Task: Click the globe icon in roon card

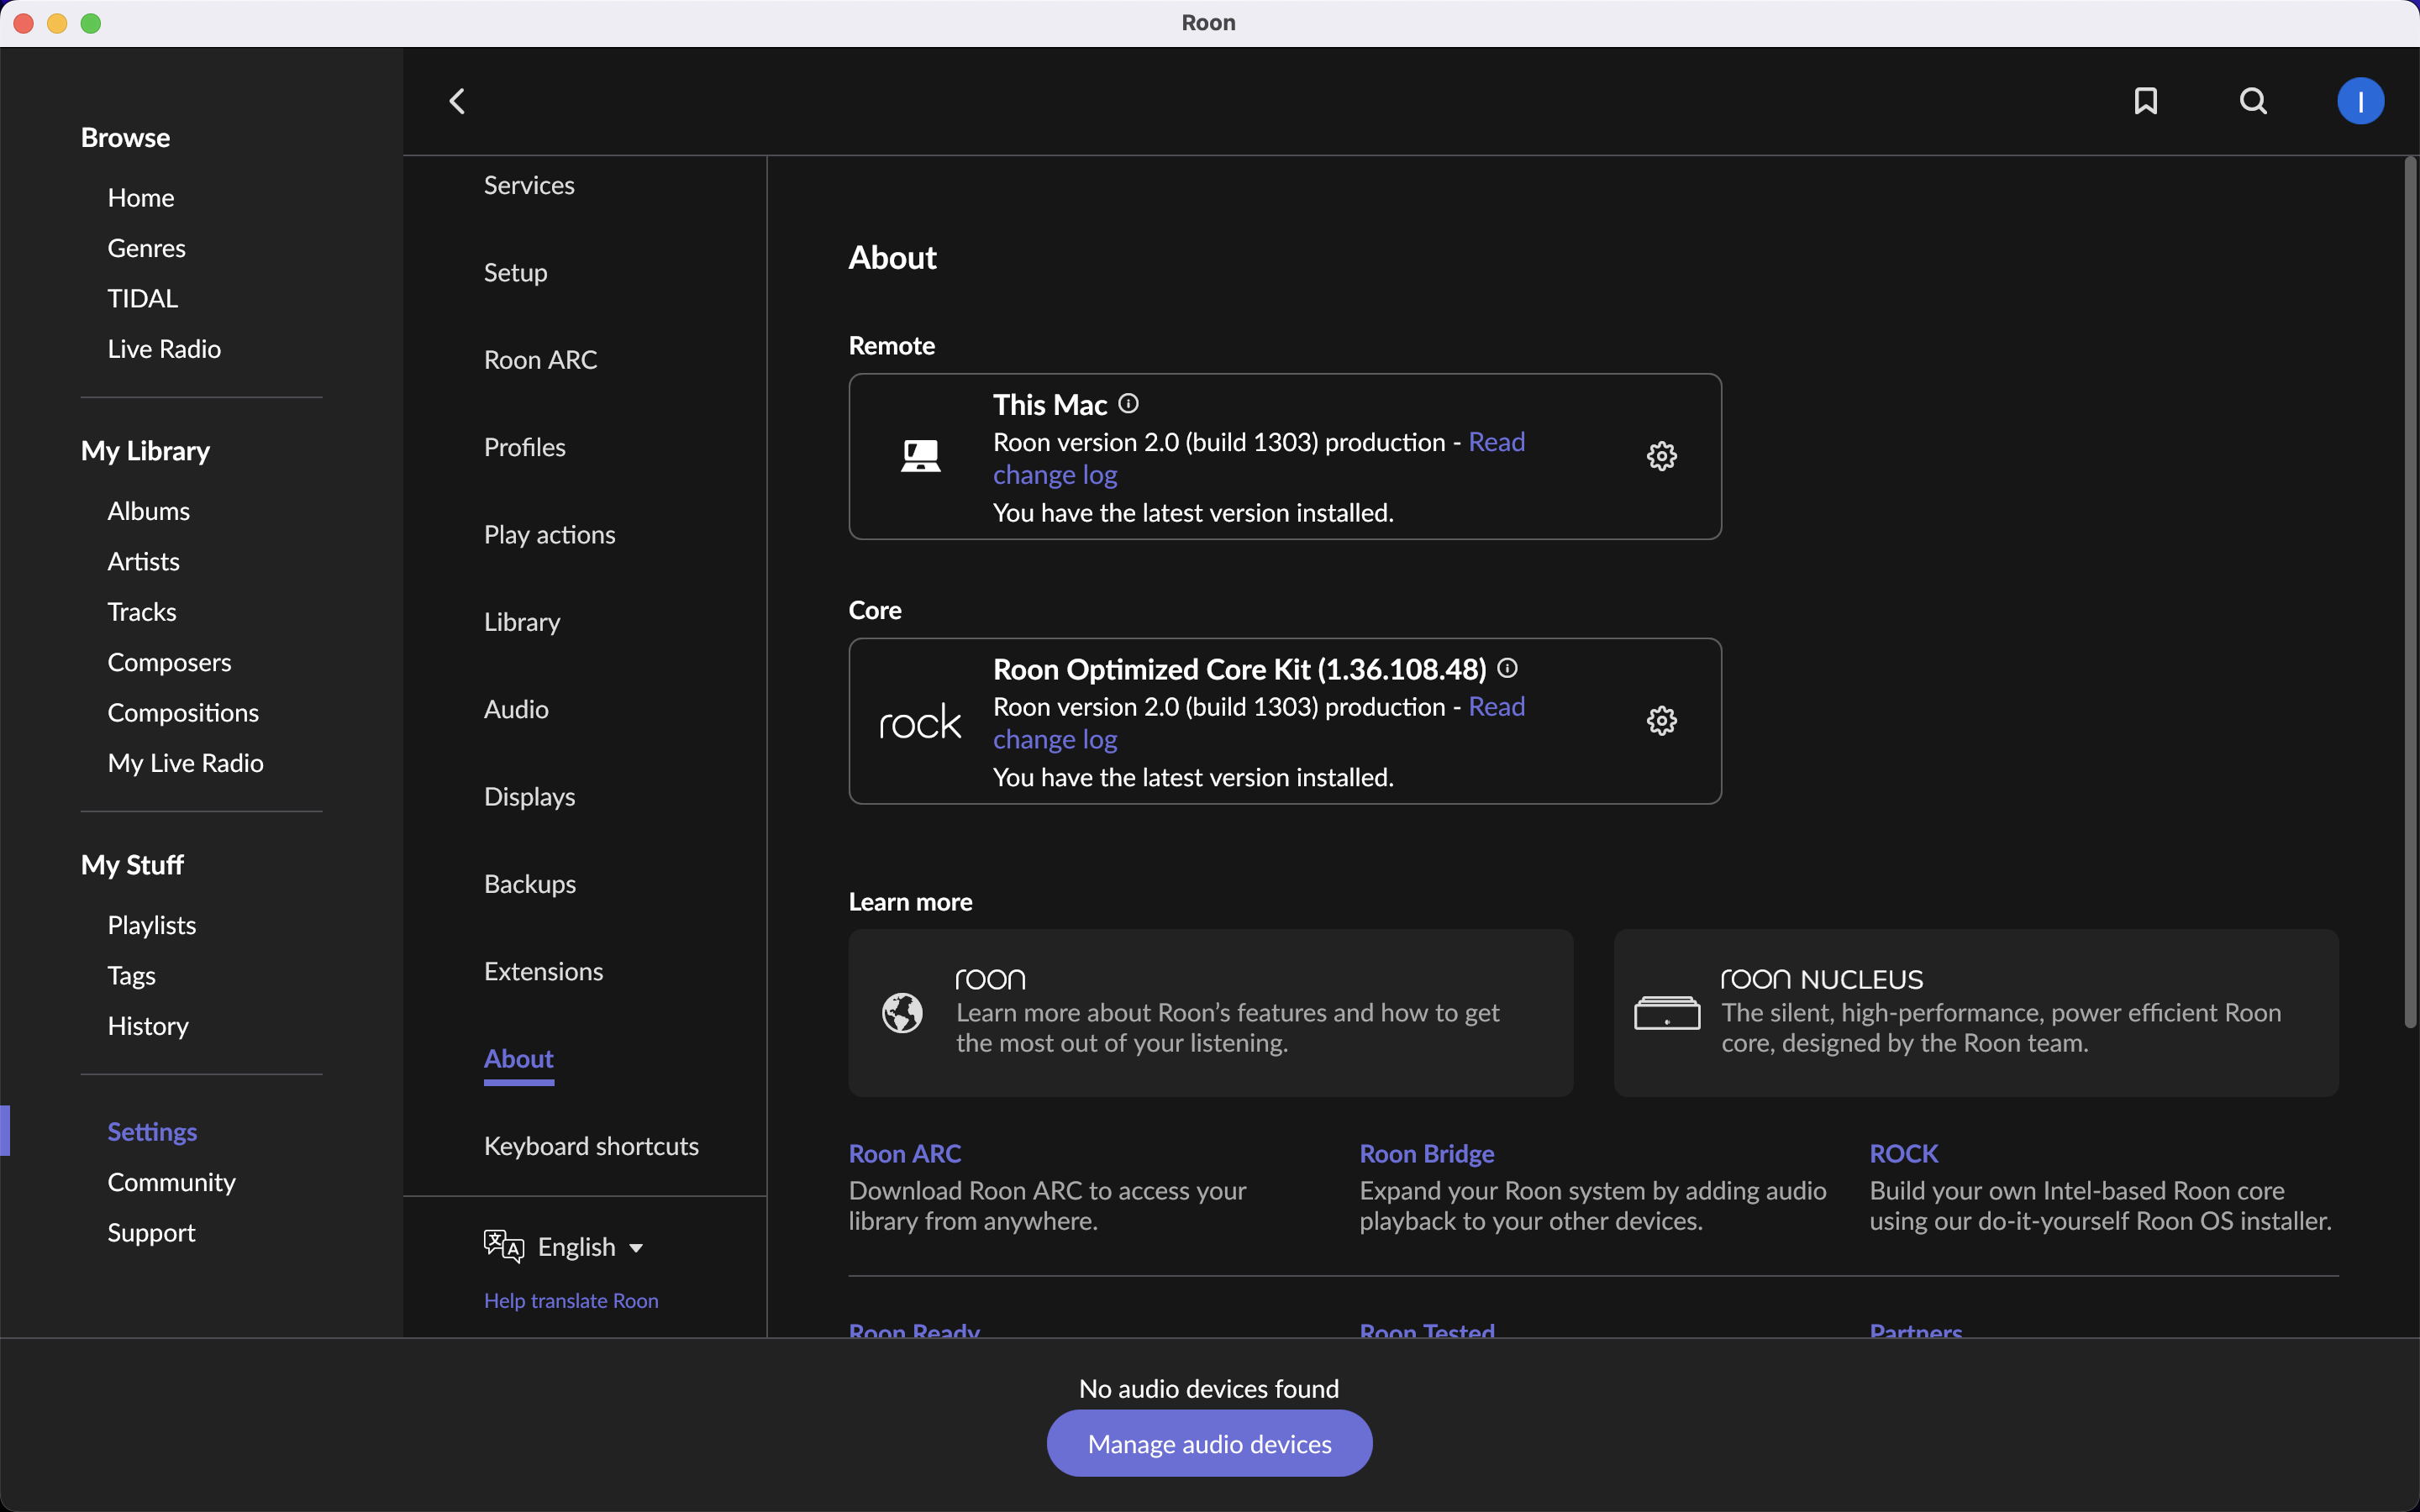Action: (902, 1013)
